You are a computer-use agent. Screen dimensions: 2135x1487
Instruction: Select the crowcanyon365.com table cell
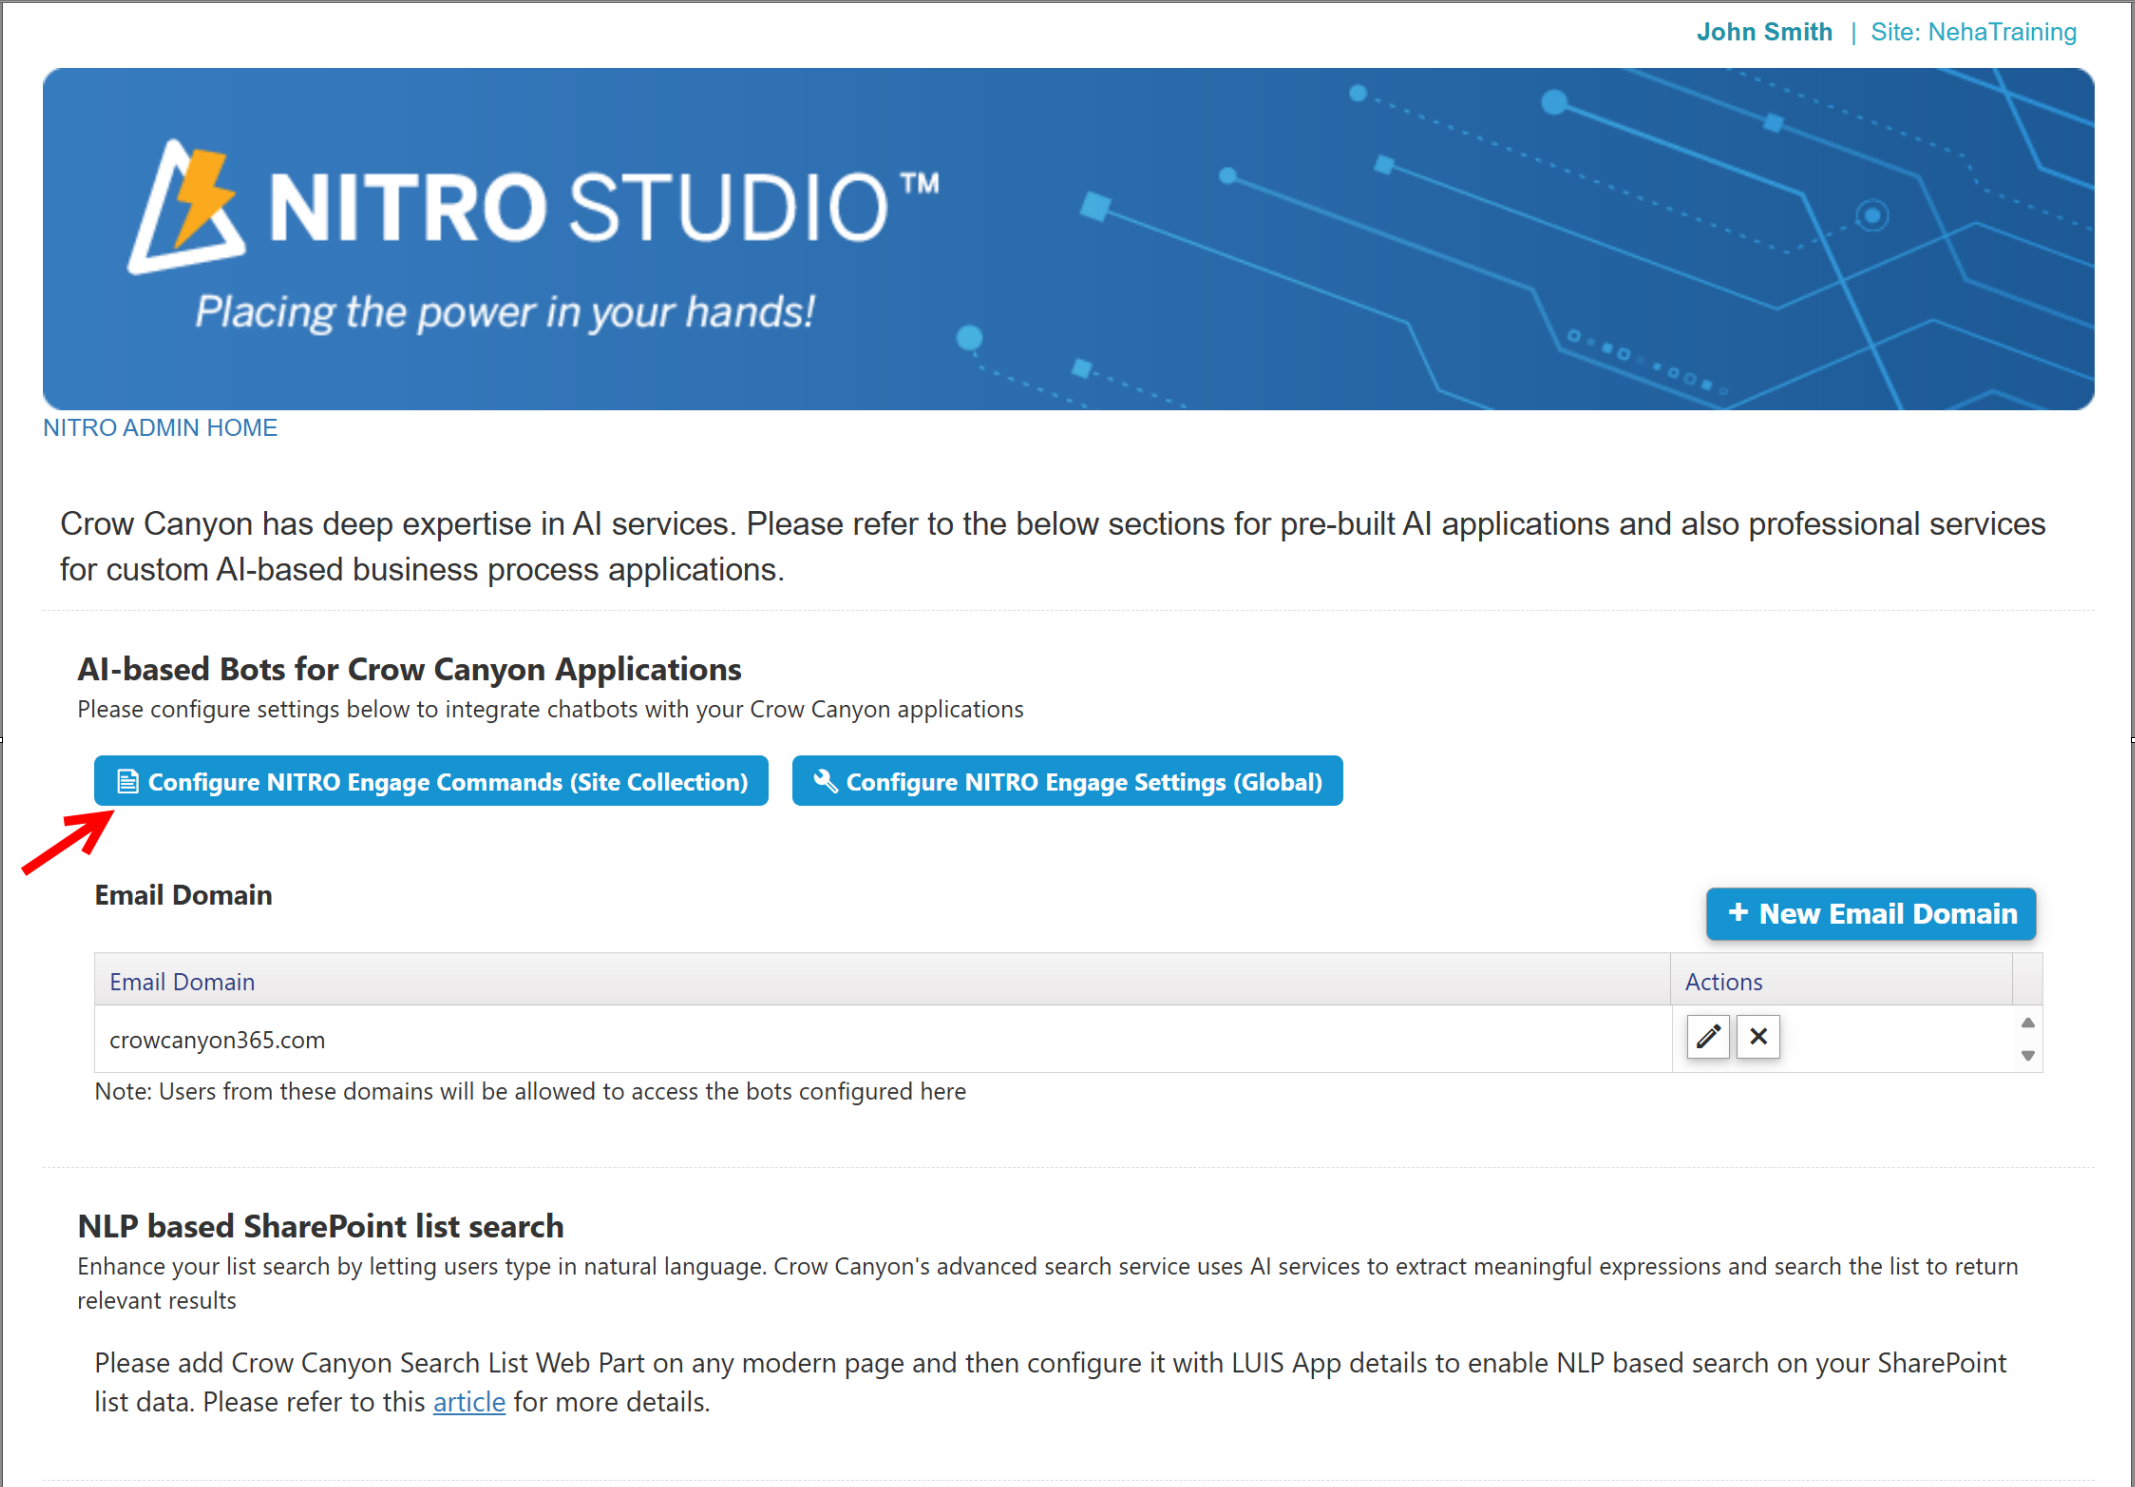pyautogui.click(x=883, y=1040)
